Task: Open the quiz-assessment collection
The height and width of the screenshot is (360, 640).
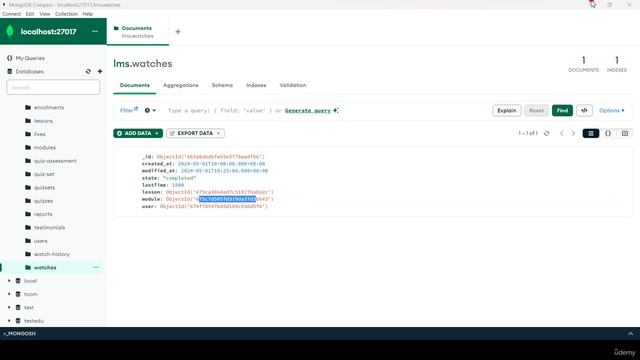Action: click(x=55, y=161)
